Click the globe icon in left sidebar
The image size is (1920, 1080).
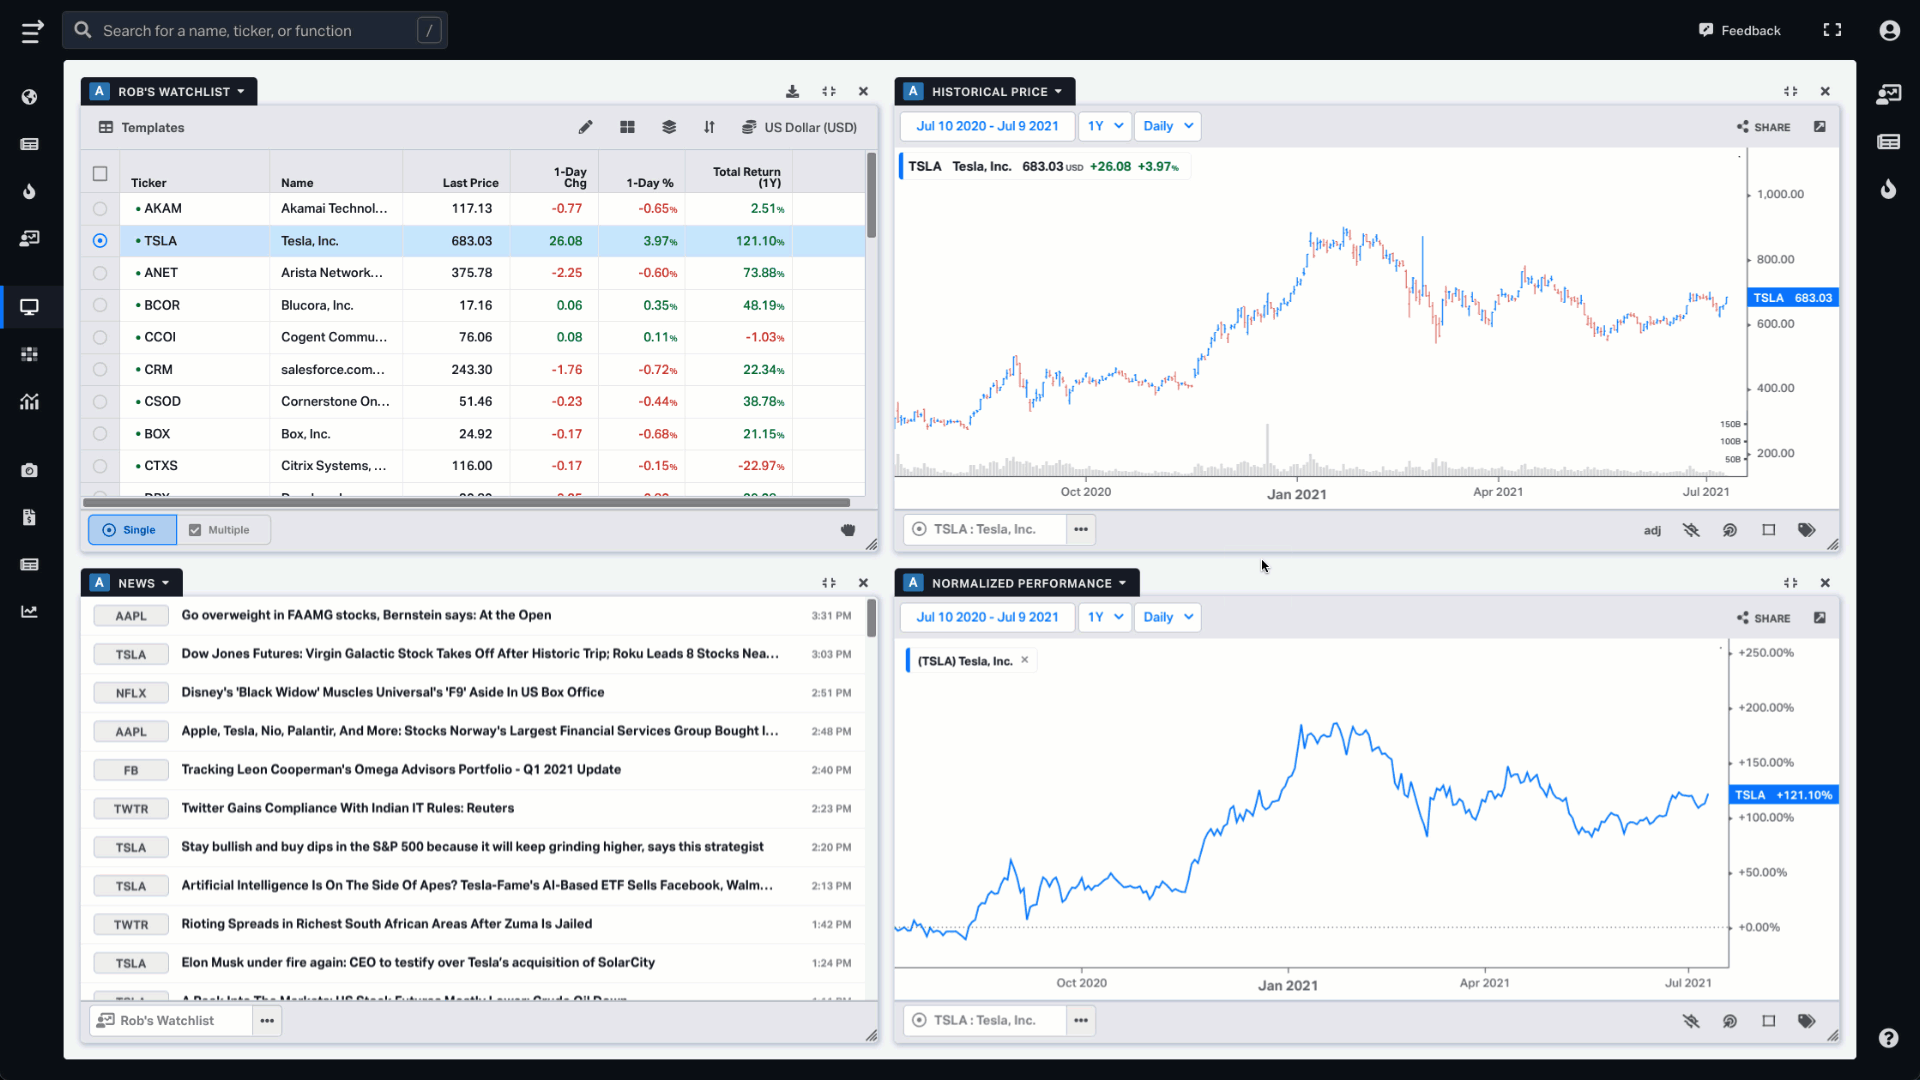(30, 97)
